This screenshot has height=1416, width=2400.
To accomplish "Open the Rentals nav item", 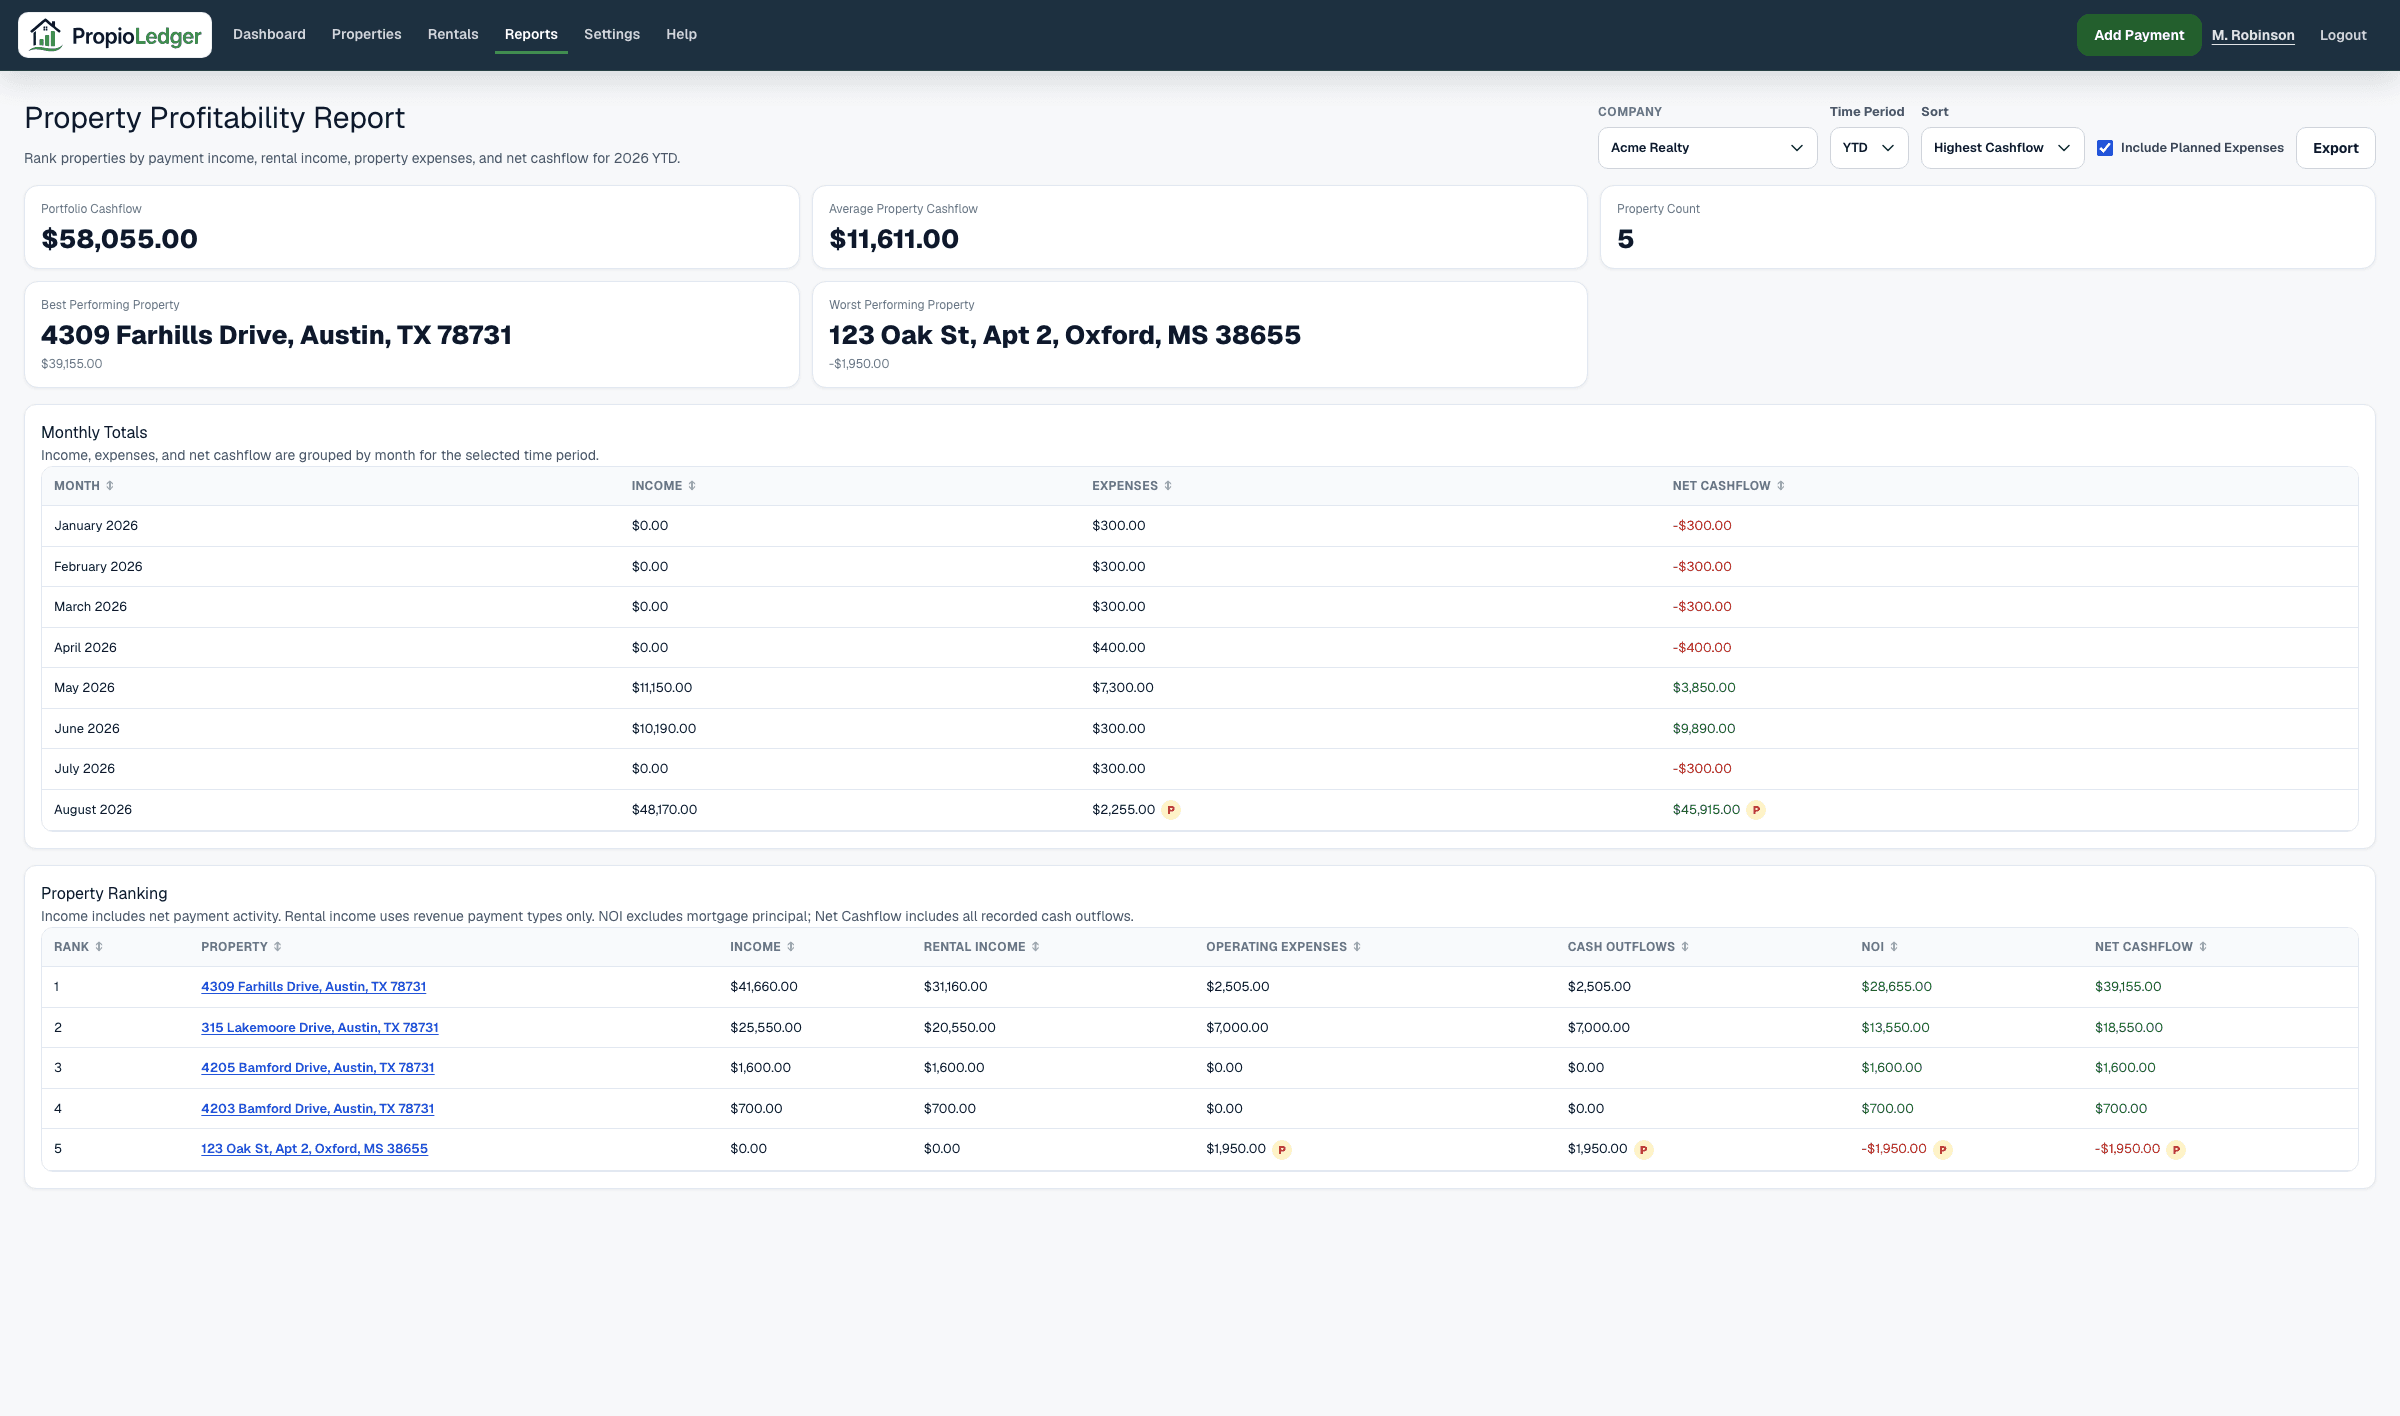I will 453,34.
